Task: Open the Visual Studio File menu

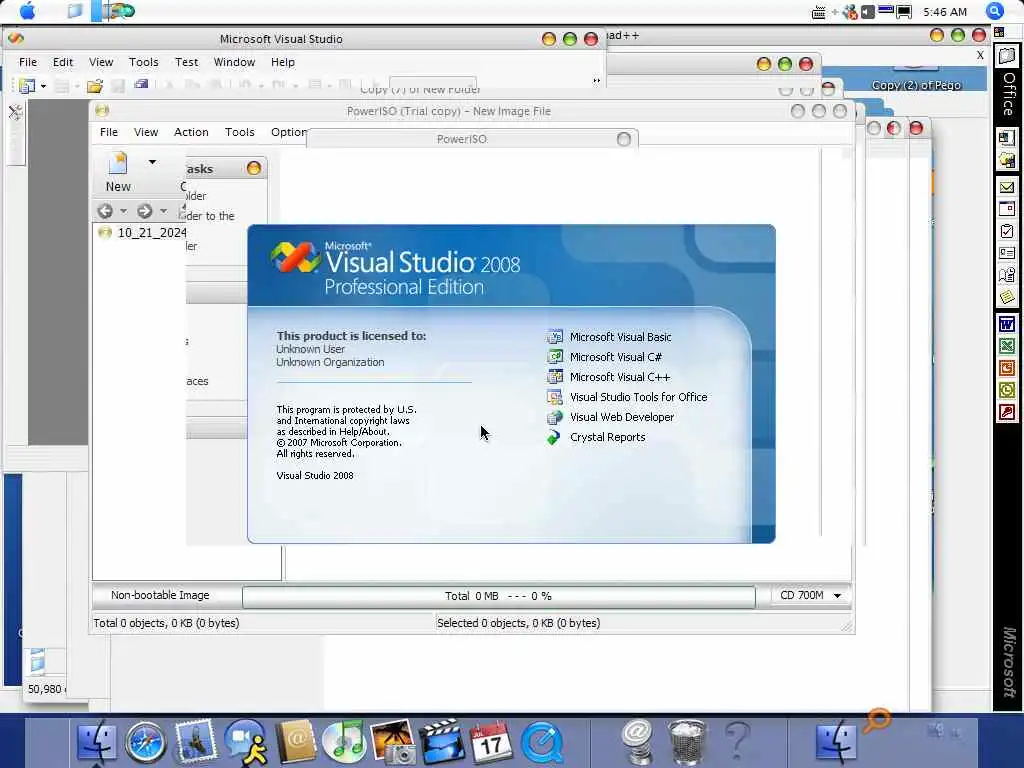Action: tap(27, 62)
